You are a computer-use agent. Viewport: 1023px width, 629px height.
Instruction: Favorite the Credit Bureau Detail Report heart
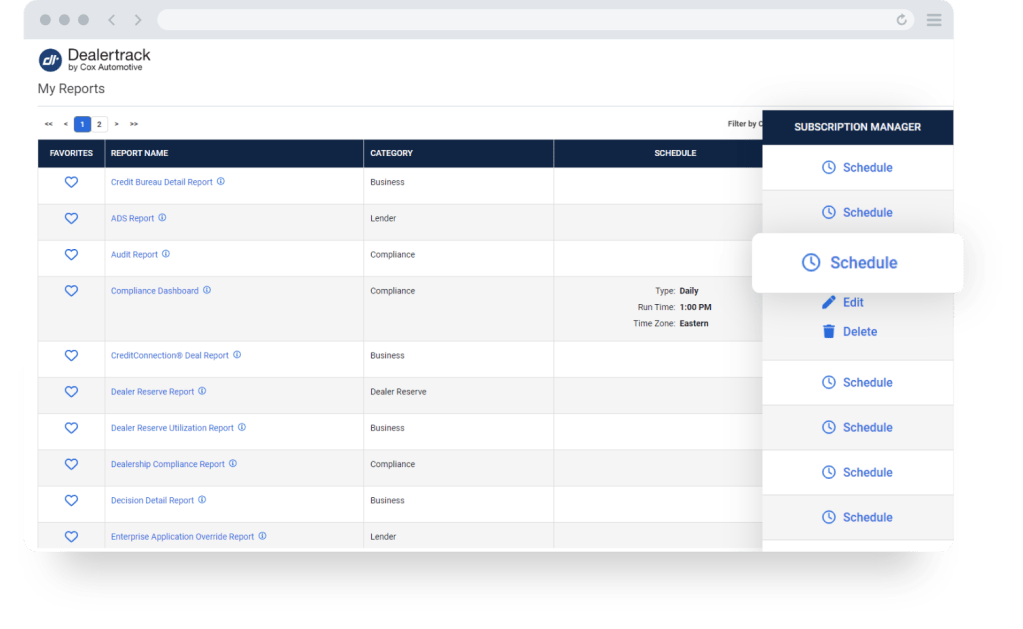pos(71,182)
